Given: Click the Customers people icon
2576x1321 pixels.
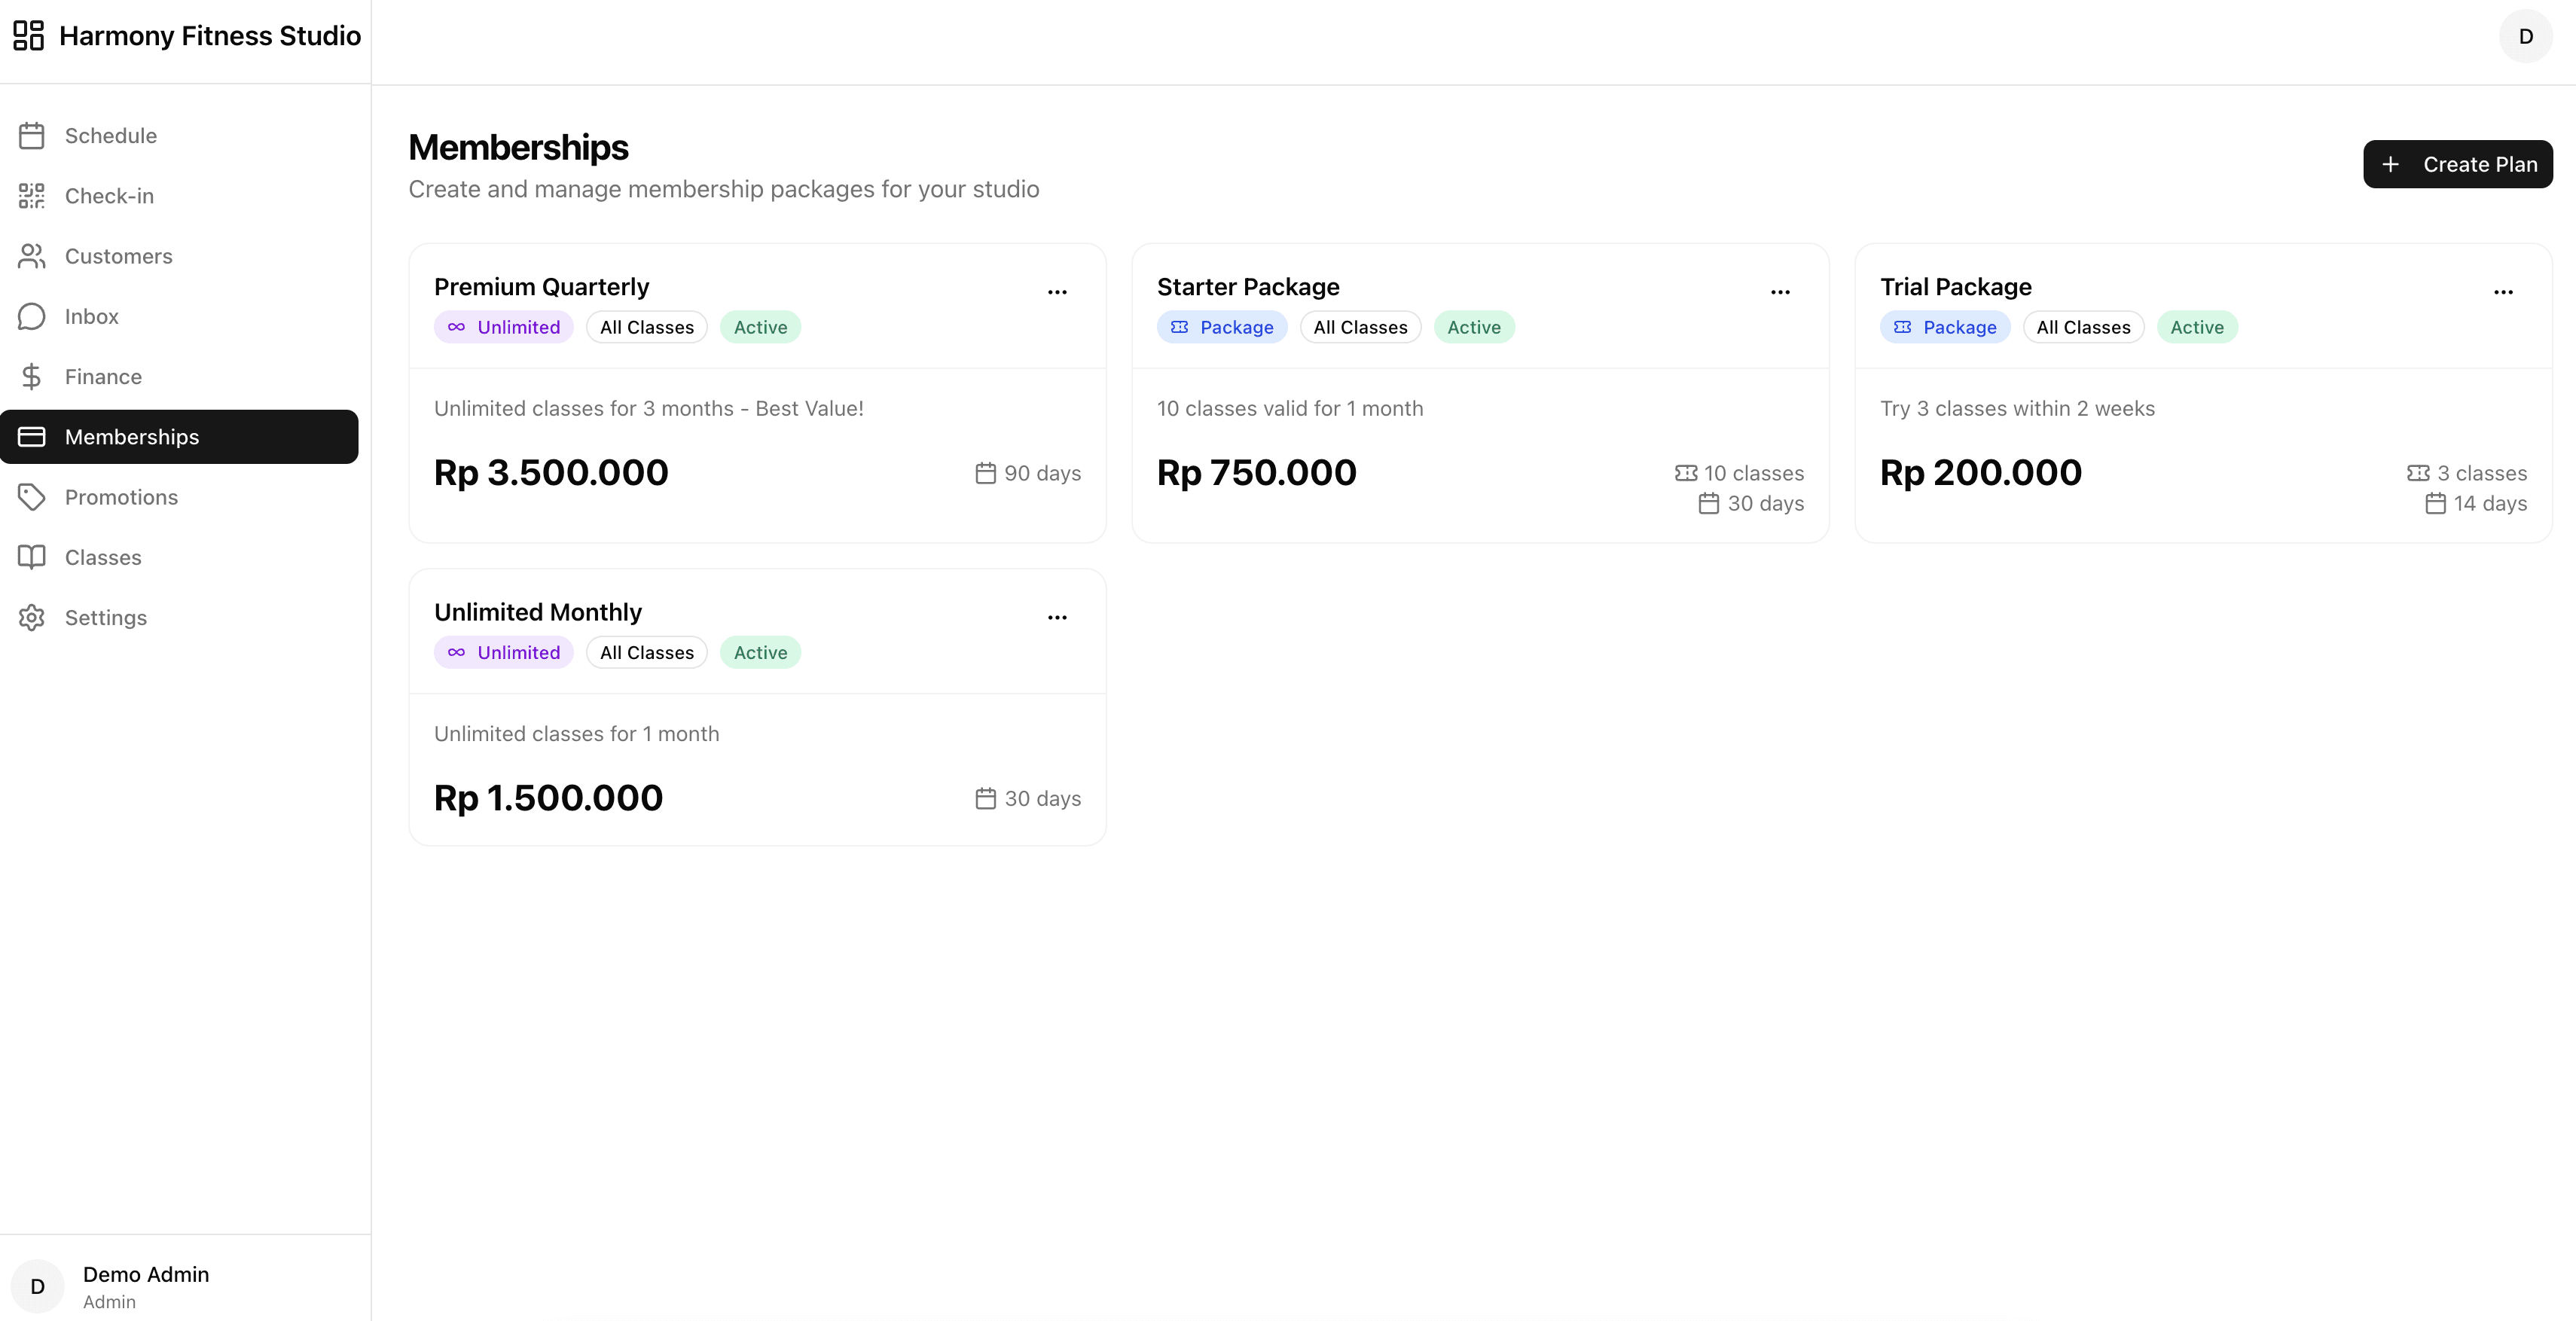Looking at the screenshot, I should (x=32, y=256).
